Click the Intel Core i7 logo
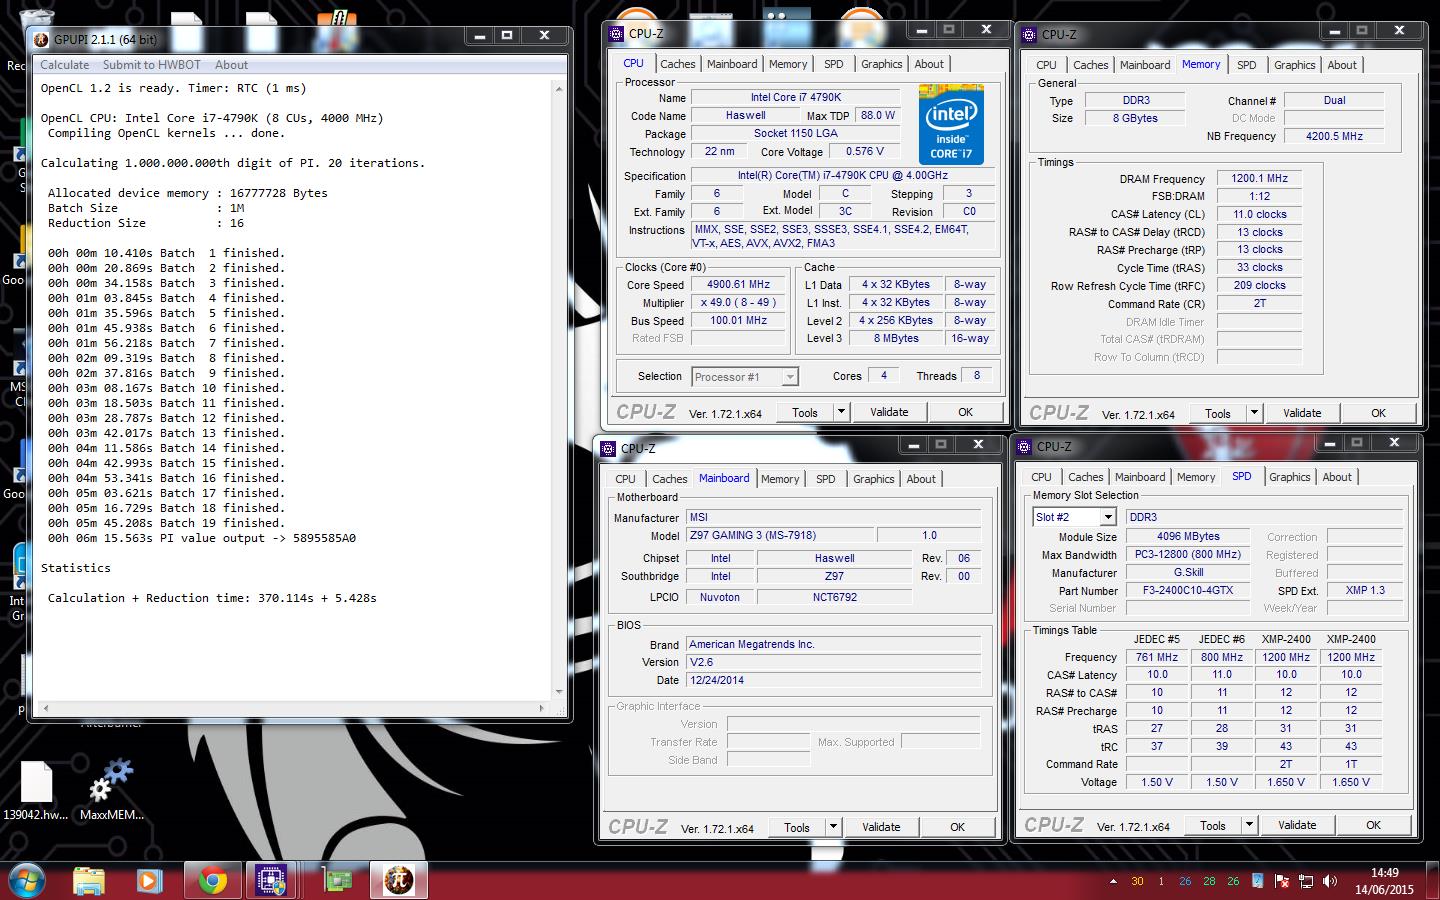Viewport: 1440px width, 900px height. 951,125
